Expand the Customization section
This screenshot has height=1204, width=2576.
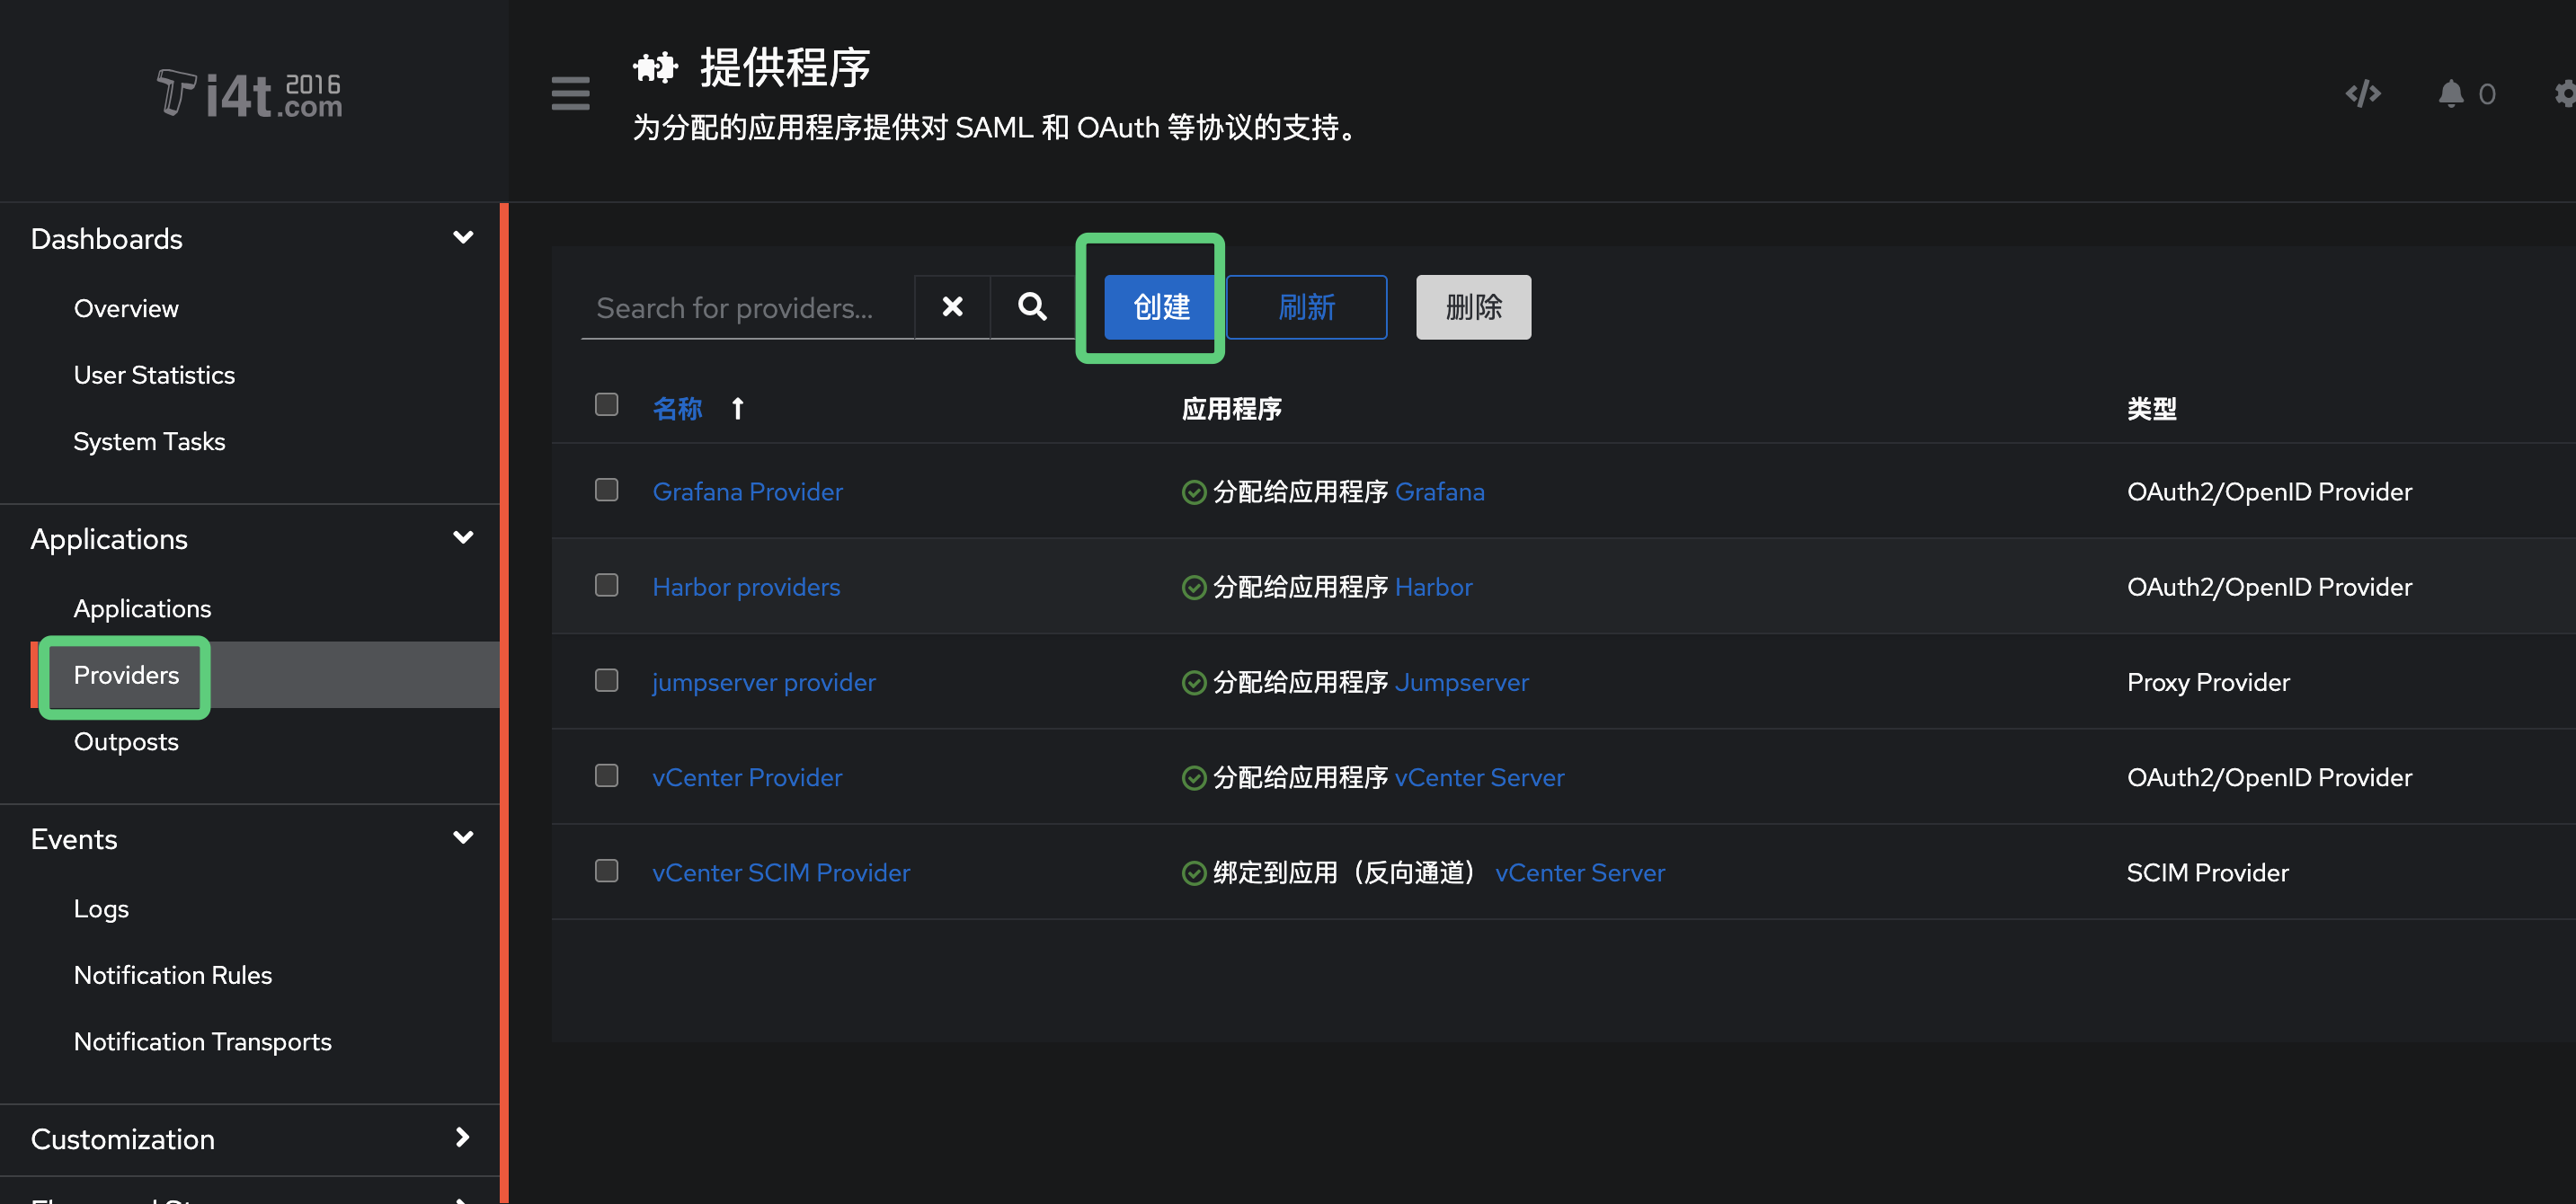[x=463, y=1138]
